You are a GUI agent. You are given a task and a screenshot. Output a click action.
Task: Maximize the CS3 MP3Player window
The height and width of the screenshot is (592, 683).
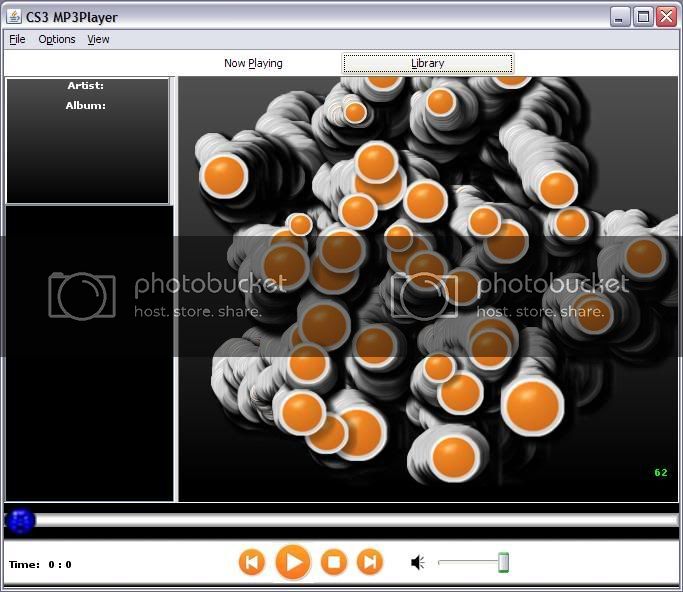[x=643, y=17]
